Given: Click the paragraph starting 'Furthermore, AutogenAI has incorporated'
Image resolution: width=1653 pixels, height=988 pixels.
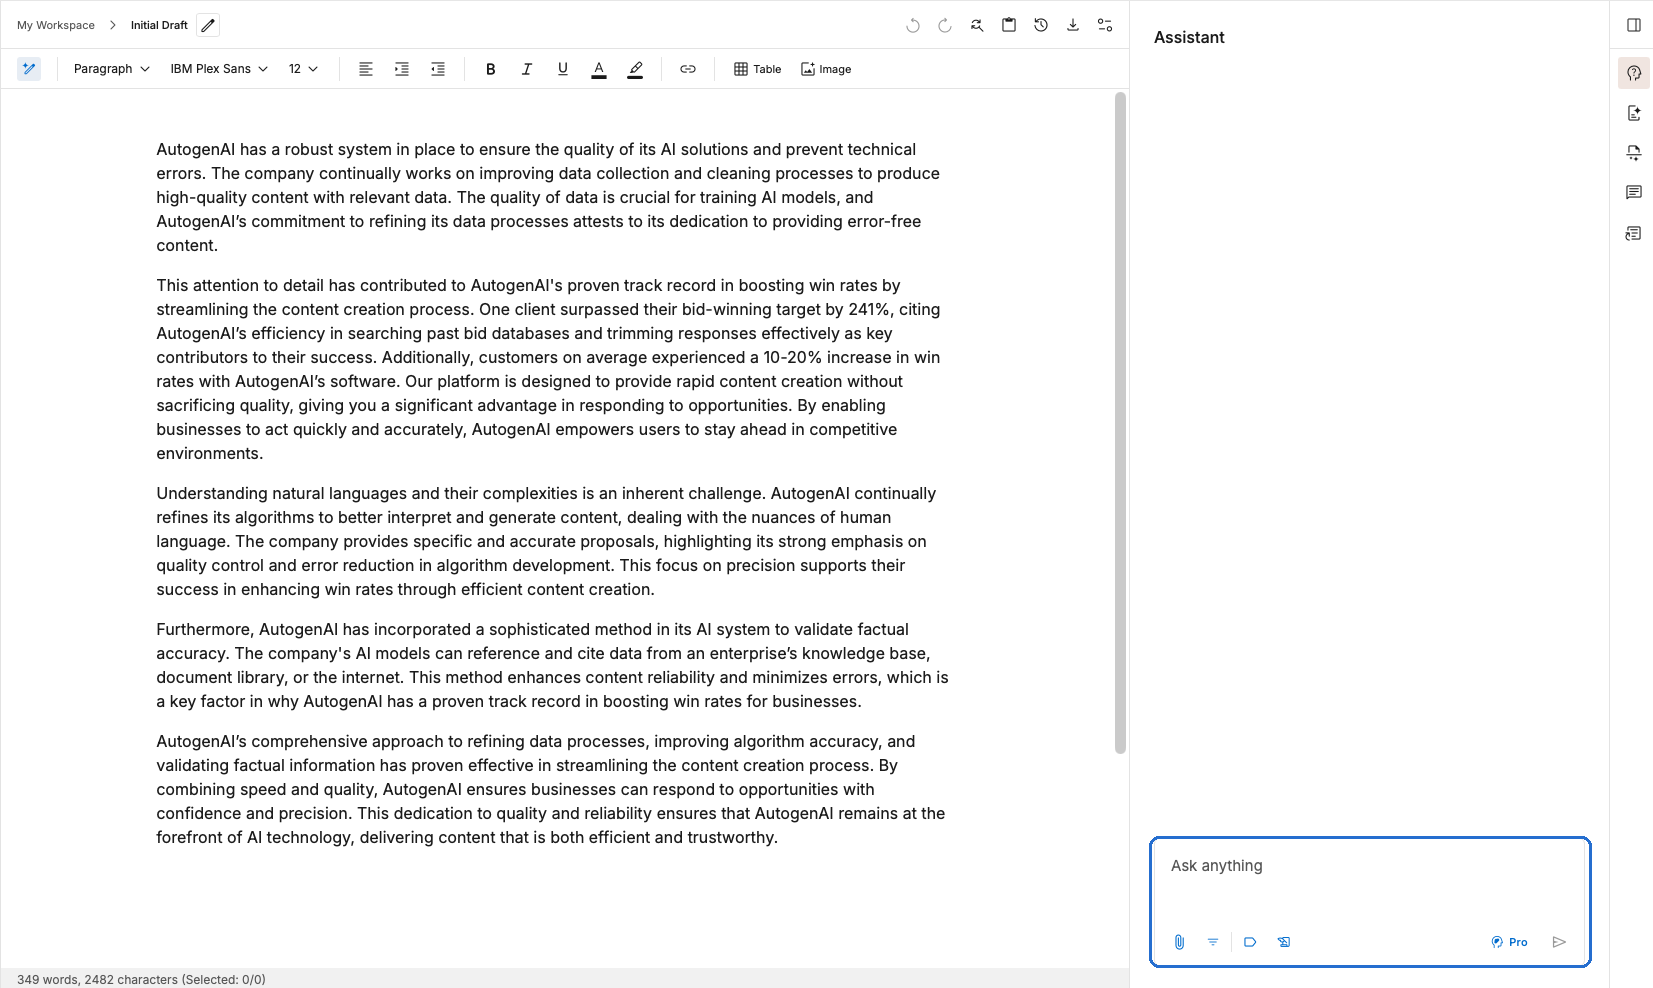Looking at the screenshot, I should (x=552, y=665).
